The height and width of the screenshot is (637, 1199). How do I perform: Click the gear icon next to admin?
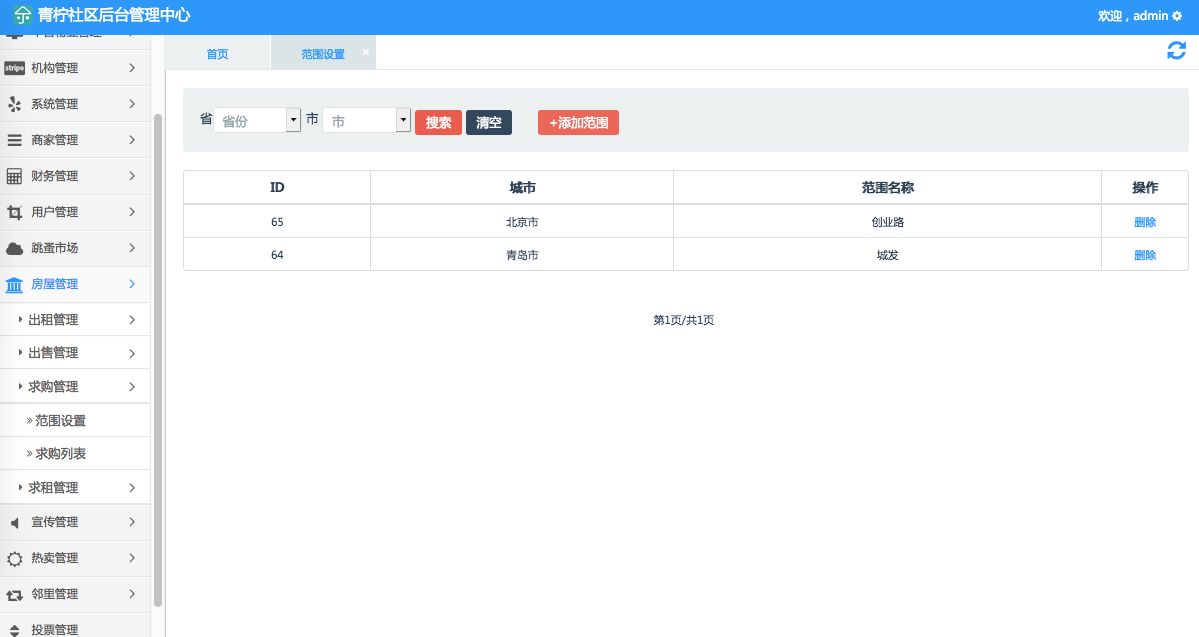[1177, 16]
